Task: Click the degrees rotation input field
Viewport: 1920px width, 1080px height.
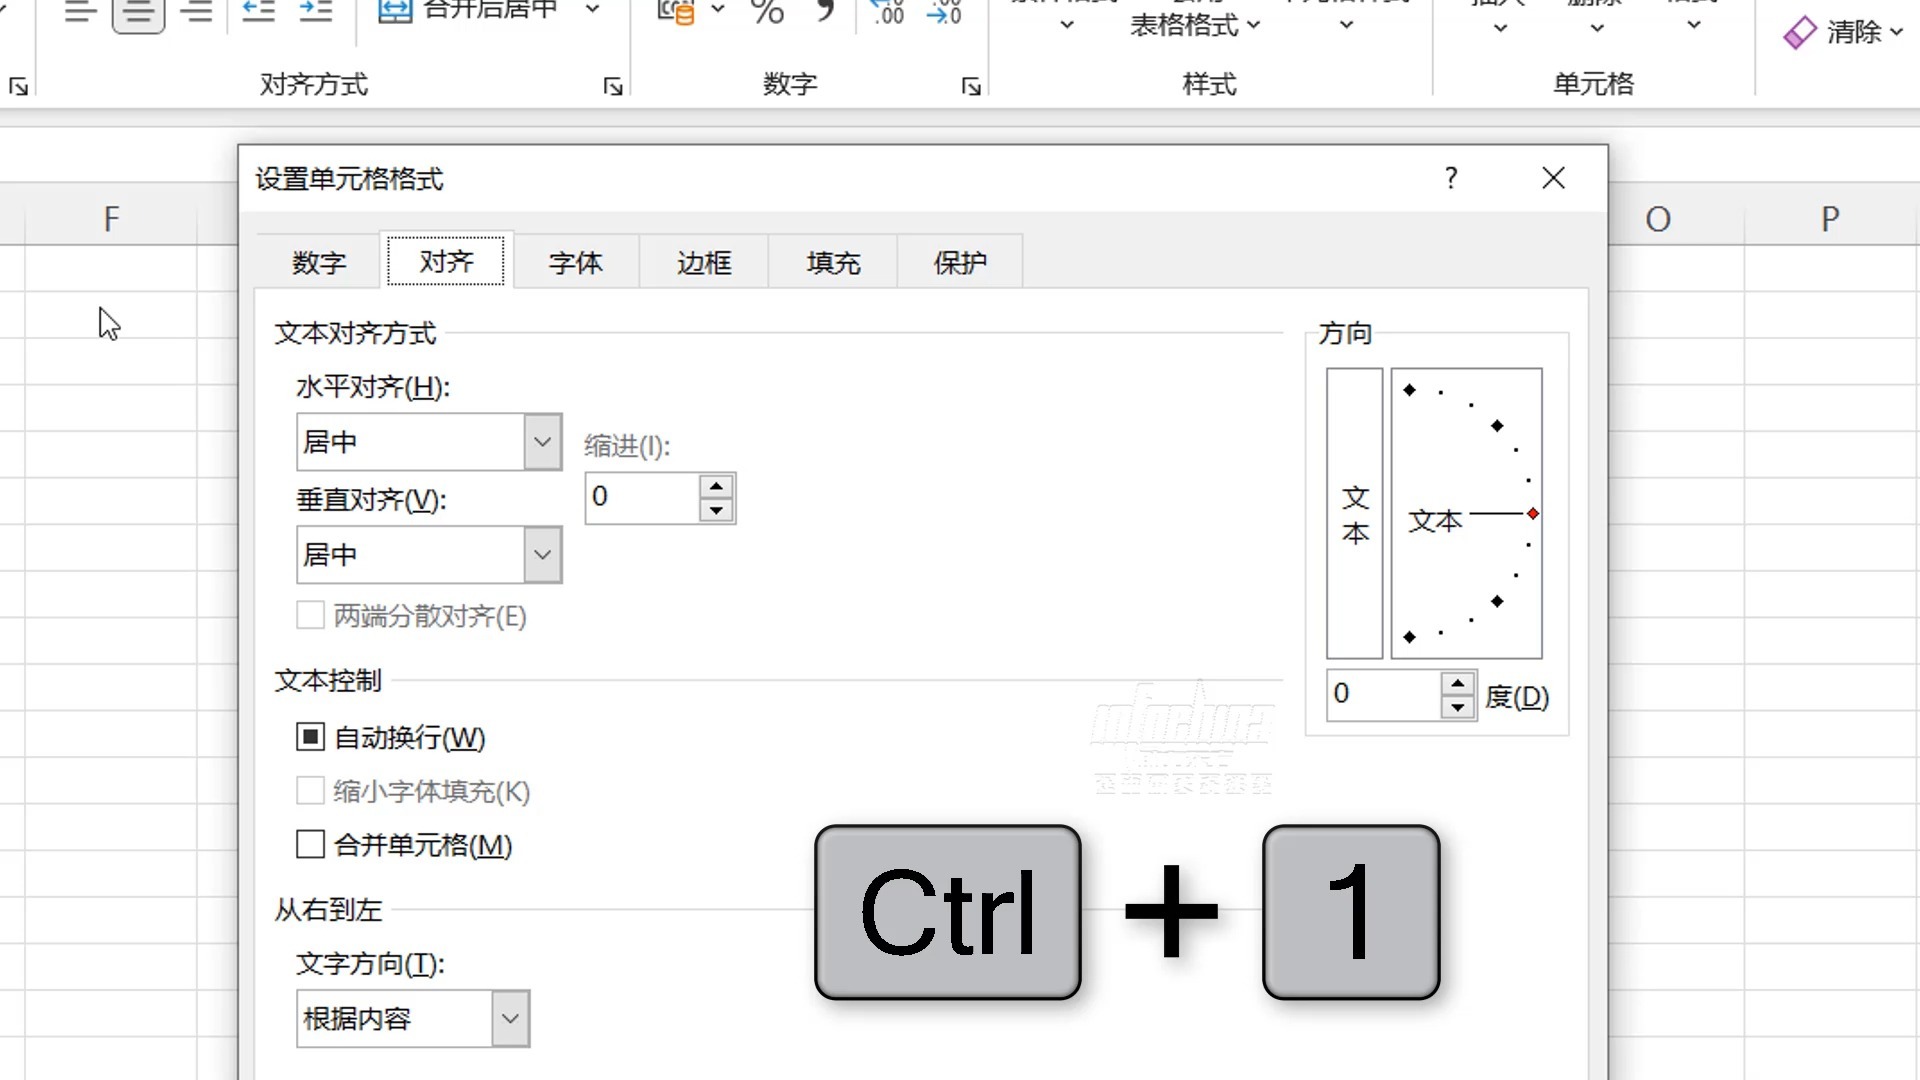Action: tap(1383, 694)
